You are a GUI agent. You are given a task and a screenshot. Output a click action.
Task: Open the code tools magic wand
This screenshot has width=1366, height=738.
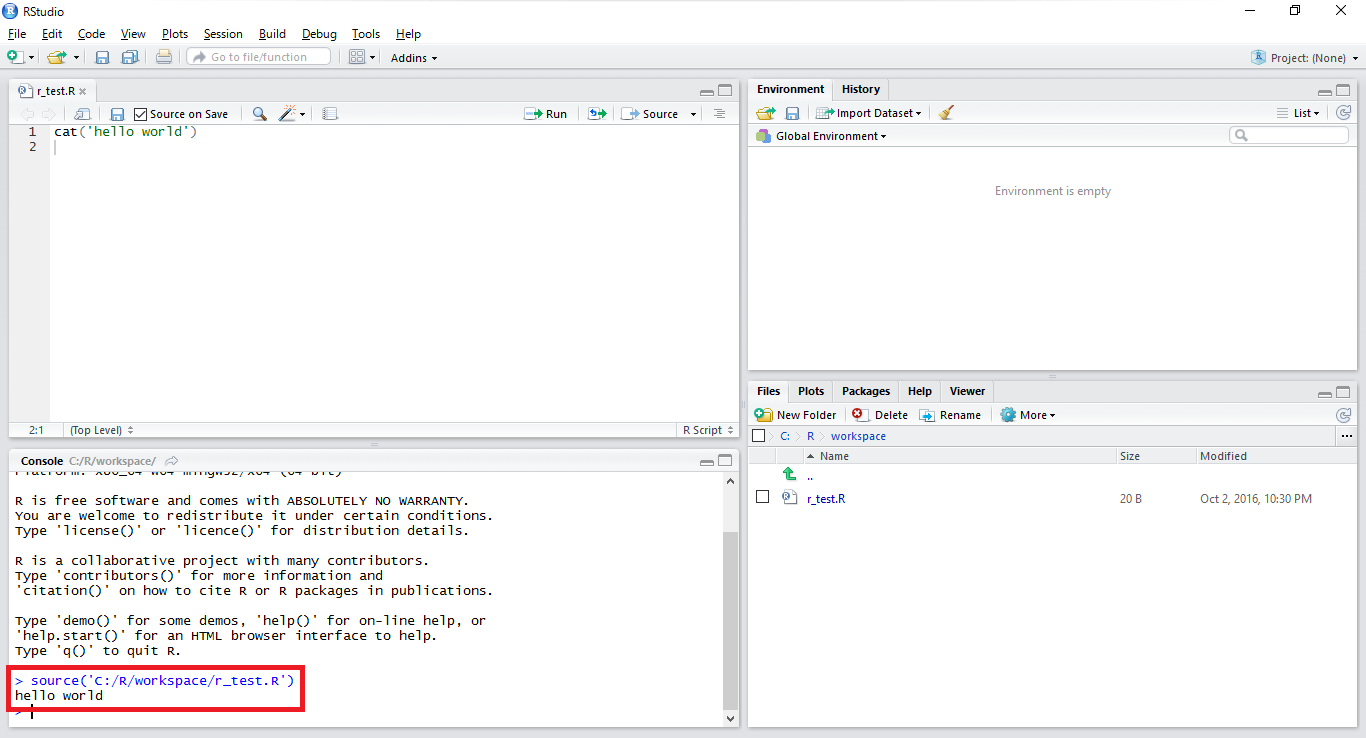288,114
